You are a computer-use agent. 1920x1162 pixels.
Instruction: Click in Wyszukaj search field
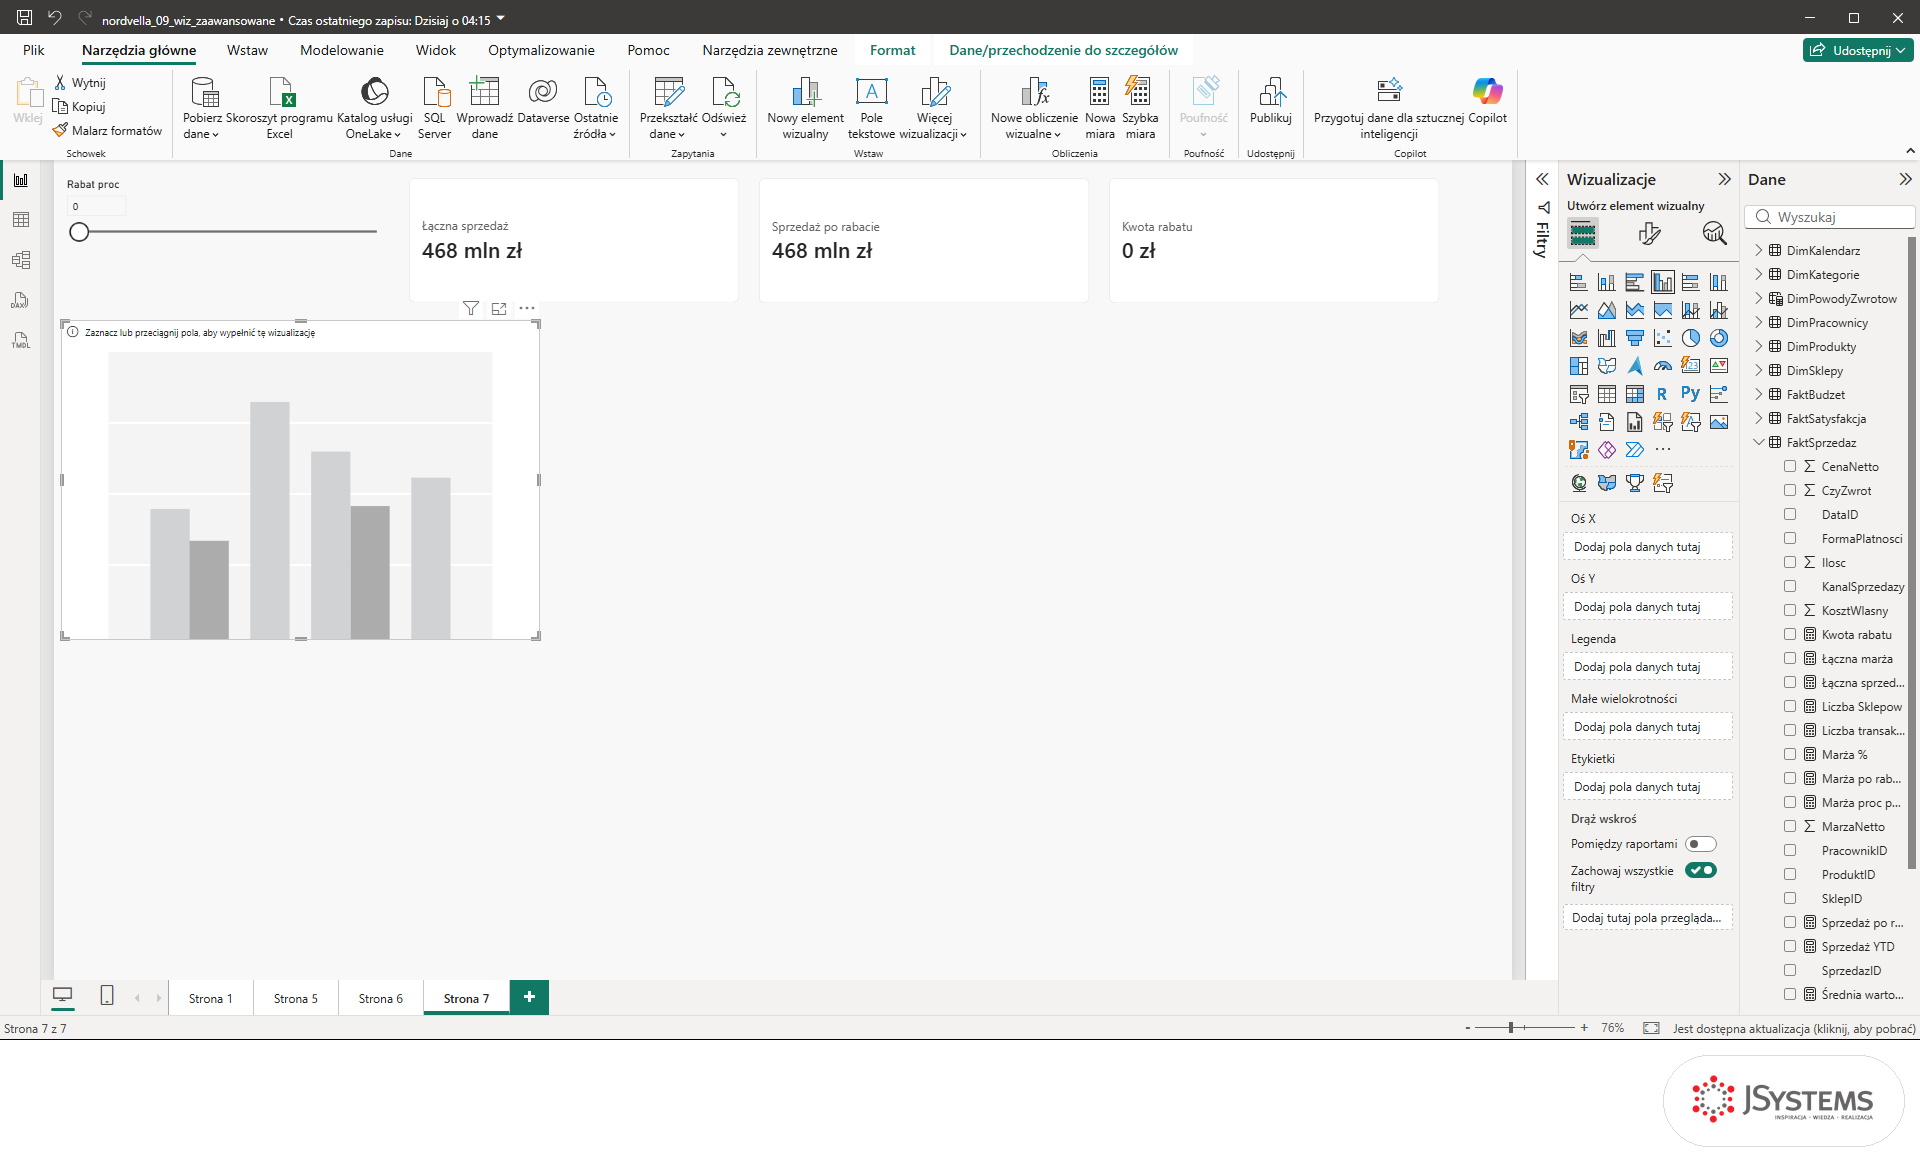tap(1830, 217)
